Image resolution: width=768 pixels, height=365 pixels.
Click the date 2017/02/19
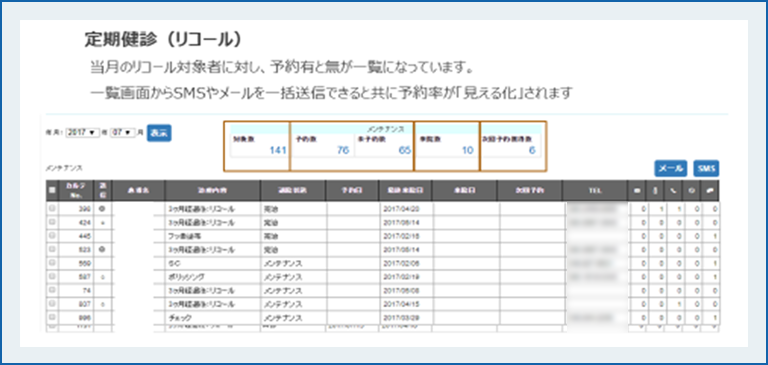pos(401,277)
